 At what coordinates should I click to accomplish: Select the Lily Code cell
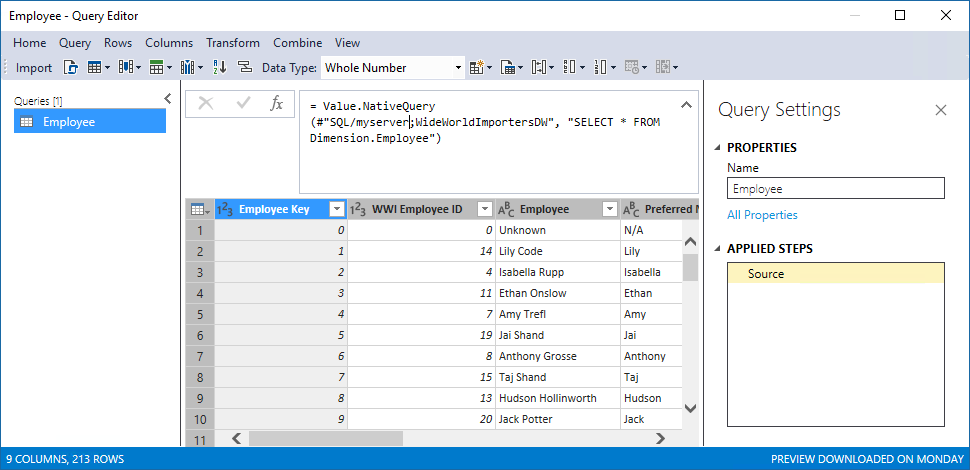557,252
